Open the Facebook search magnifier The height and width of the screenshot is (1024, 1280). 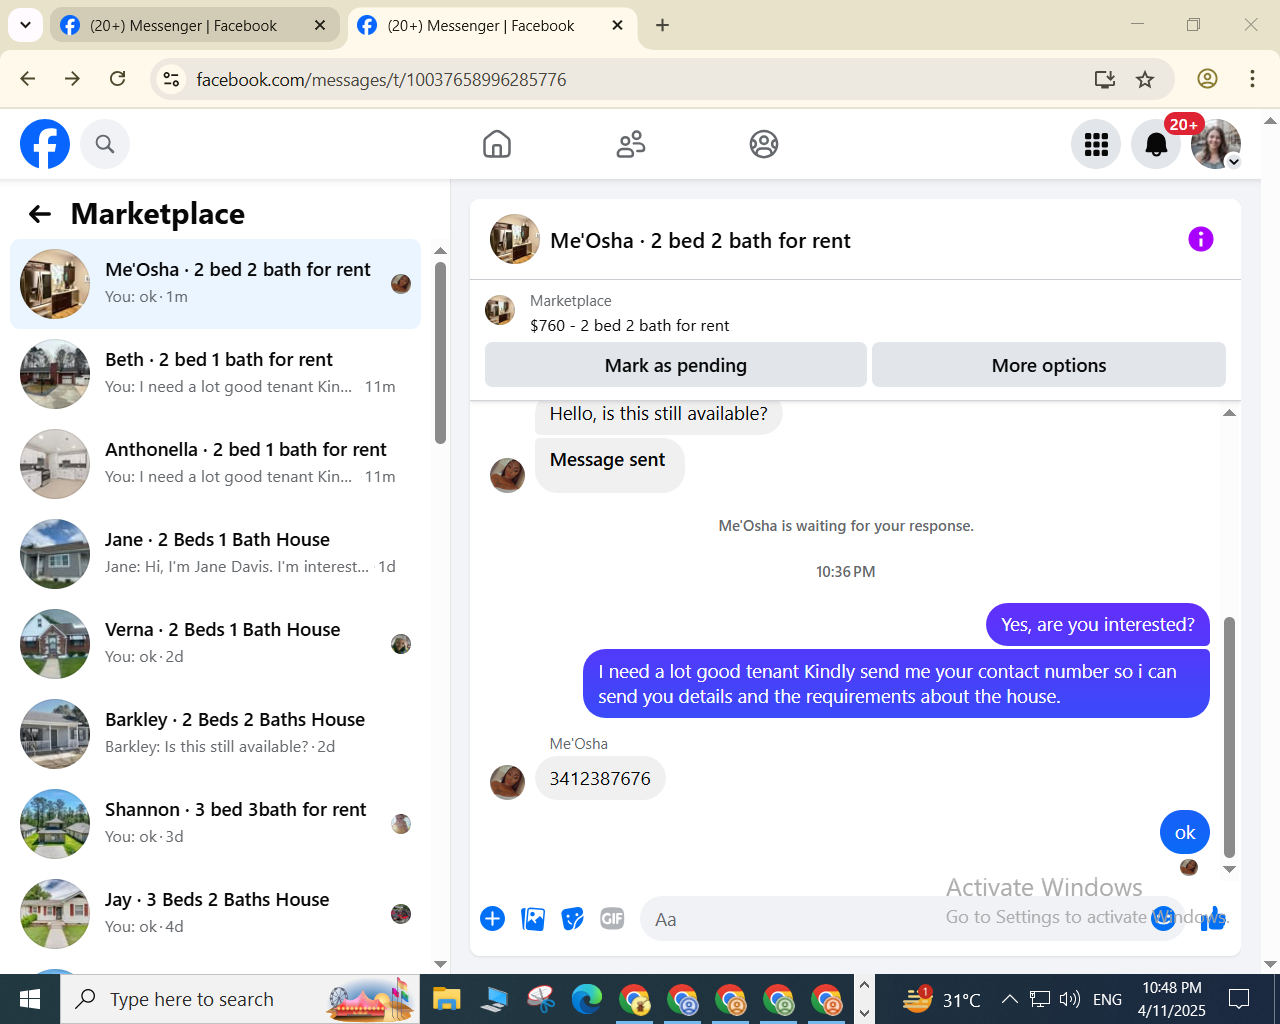pyautogui.click(x=105, y=144)
